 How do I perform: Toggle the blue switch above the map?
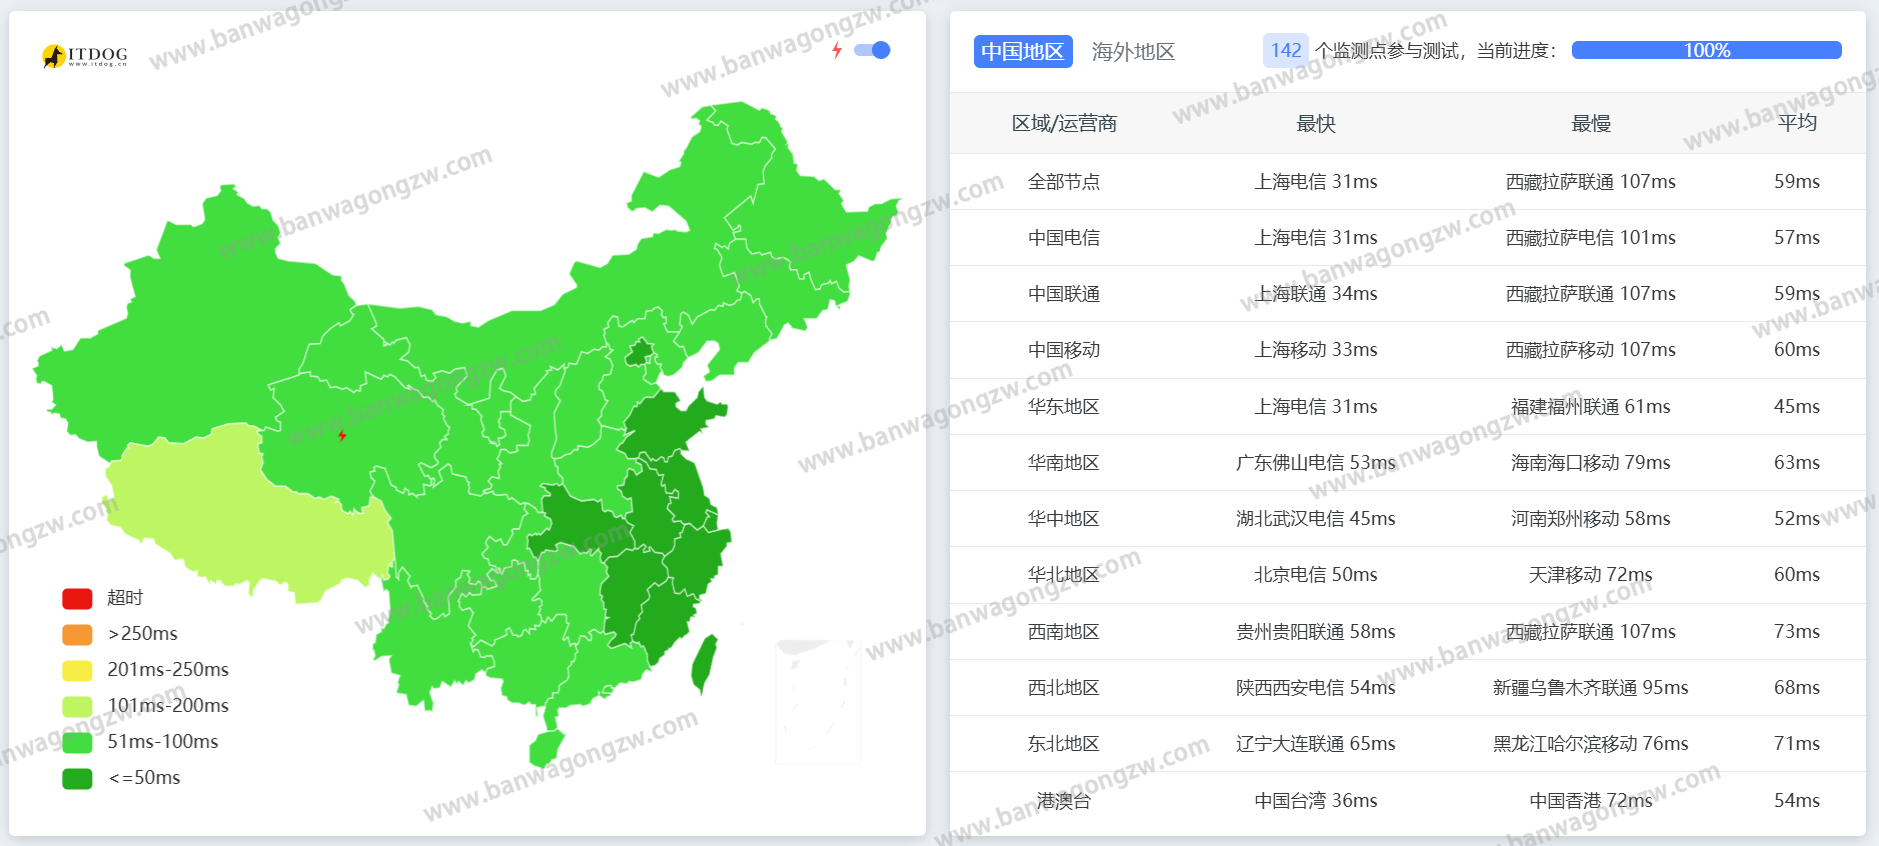tap(872, 51)
